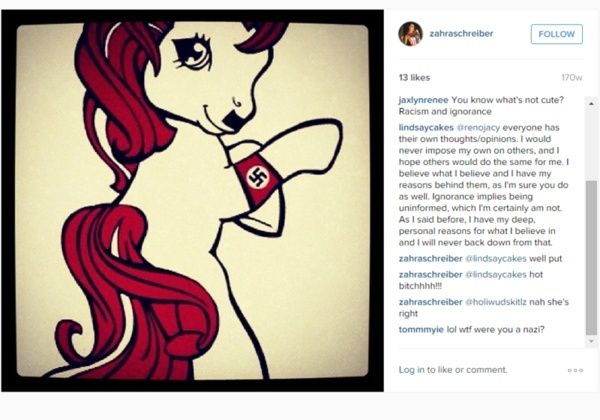This screenshot has height=420, width=600.
Task: Click the FOLLOW button
Action: tap(556, 34)
